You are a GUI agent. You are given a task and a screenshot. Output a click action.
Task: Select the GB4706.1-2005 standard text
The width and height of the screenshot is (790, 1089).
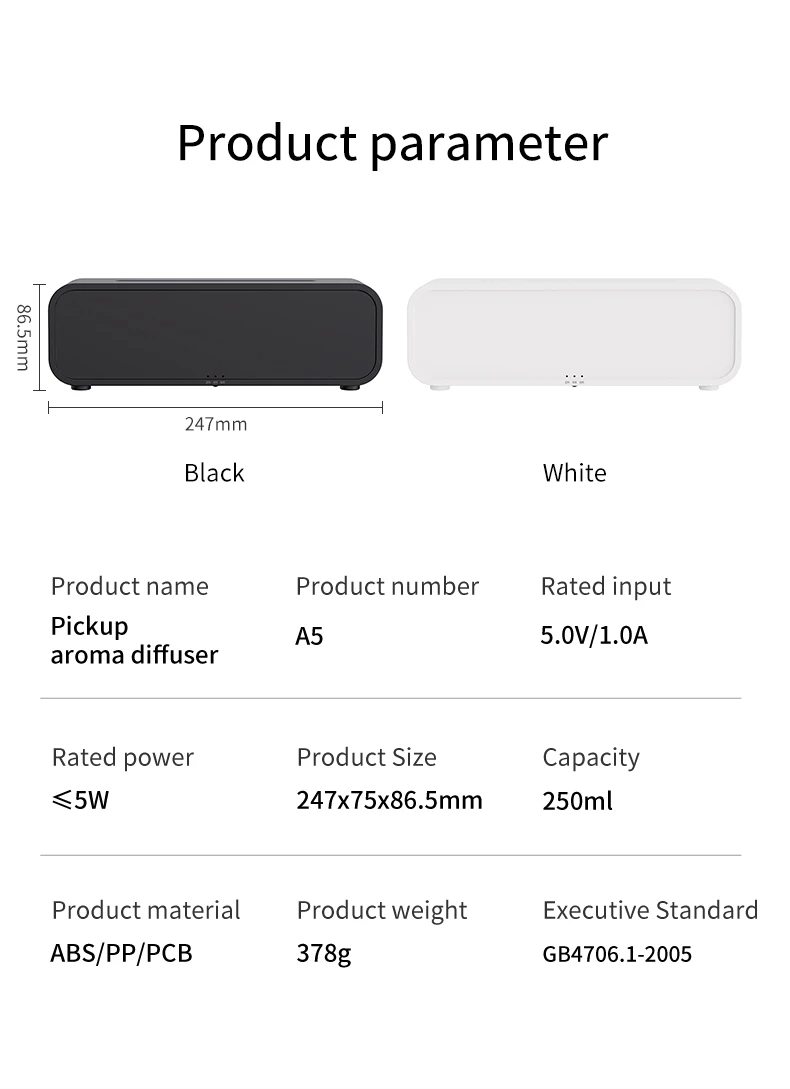617,954
